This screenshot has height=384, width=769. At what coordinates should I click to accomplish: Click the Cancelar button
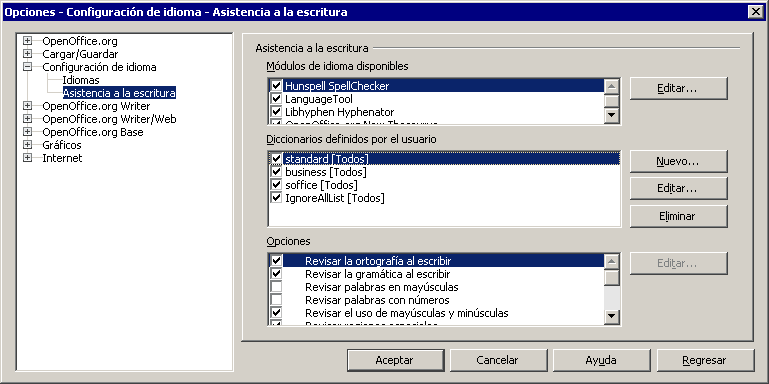[x=498, y=360]
